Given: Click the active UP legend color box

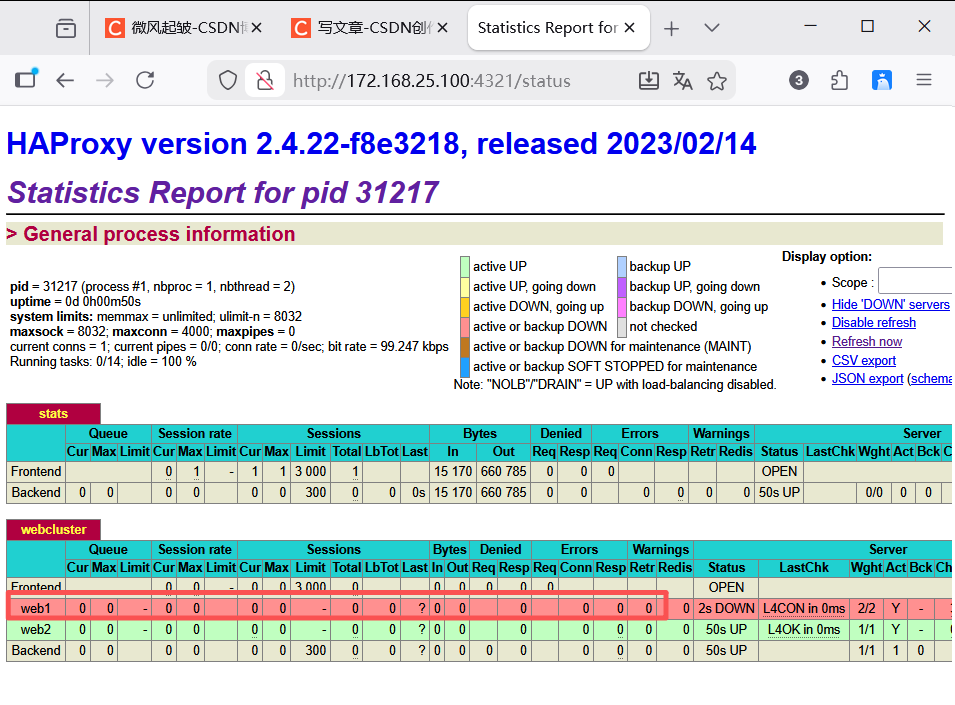Looking at the screenshot, I should click(x=465, y=266).
